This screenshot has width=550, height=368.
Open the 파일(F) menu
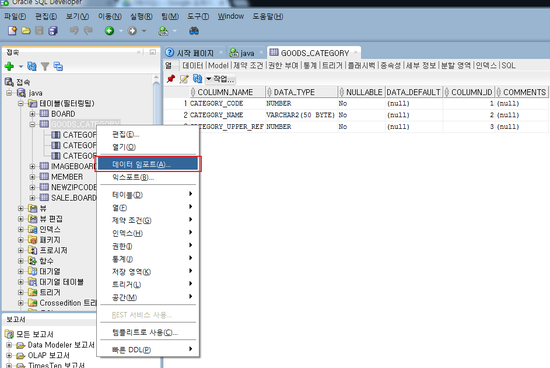pos(15,16)
